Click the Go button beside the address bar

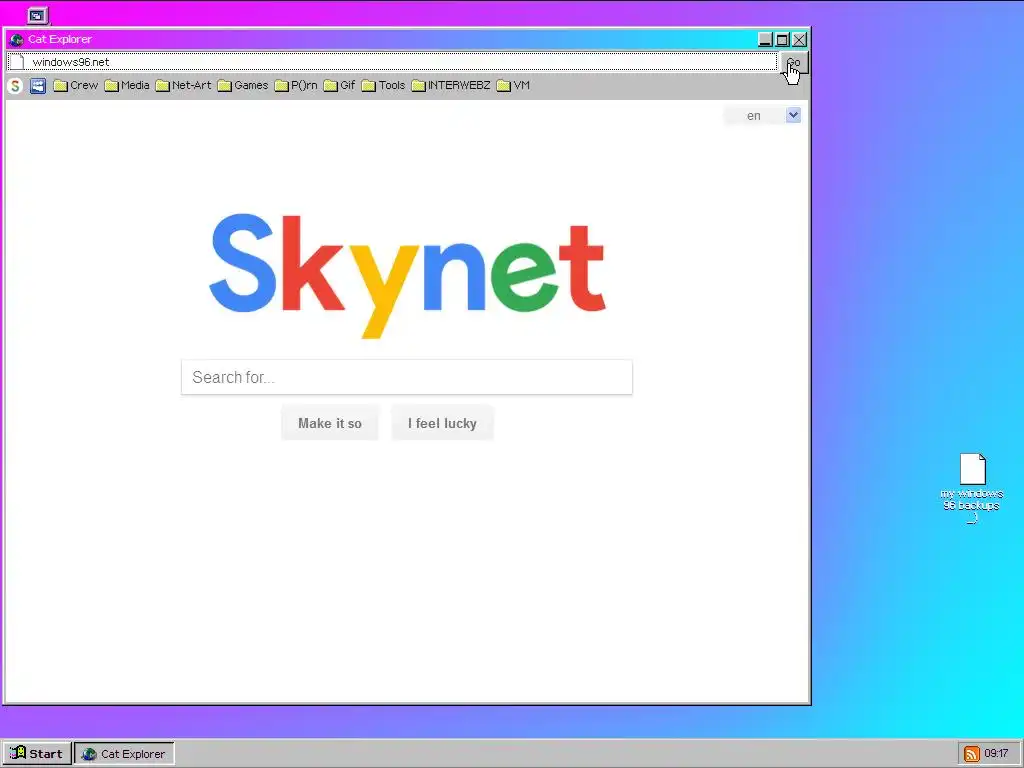pyautogui.click(x=794, y=63)
